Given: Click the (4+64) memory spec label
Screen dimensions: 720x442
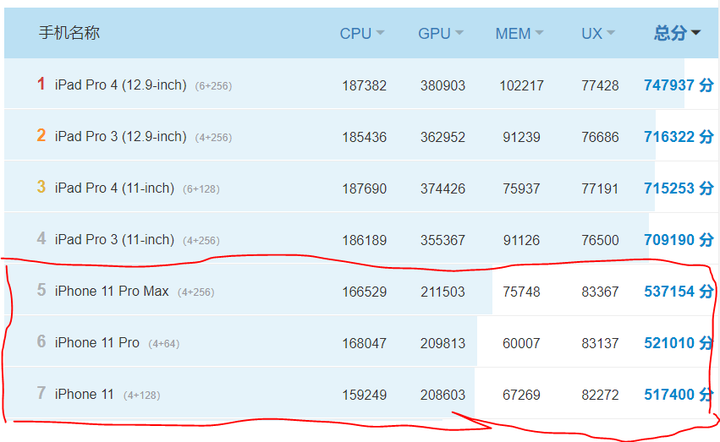Looking at the screenshot, I should click(164, 344).
